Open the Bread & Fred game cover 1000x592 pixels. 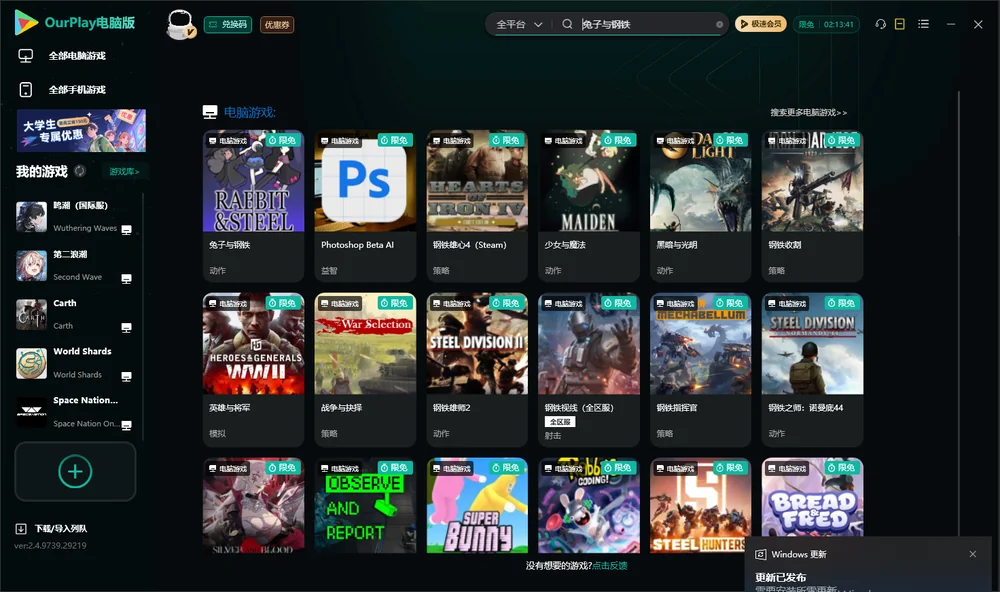[812, 498]
